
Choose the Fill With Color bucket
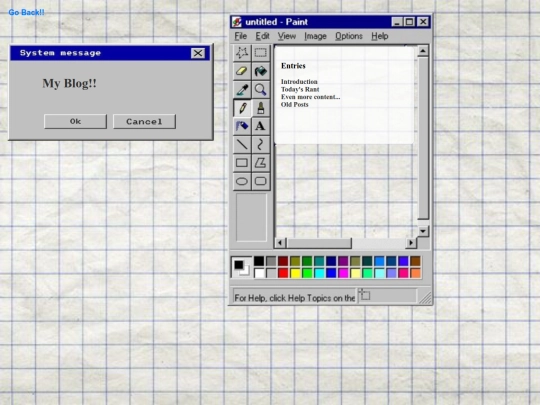260,71
